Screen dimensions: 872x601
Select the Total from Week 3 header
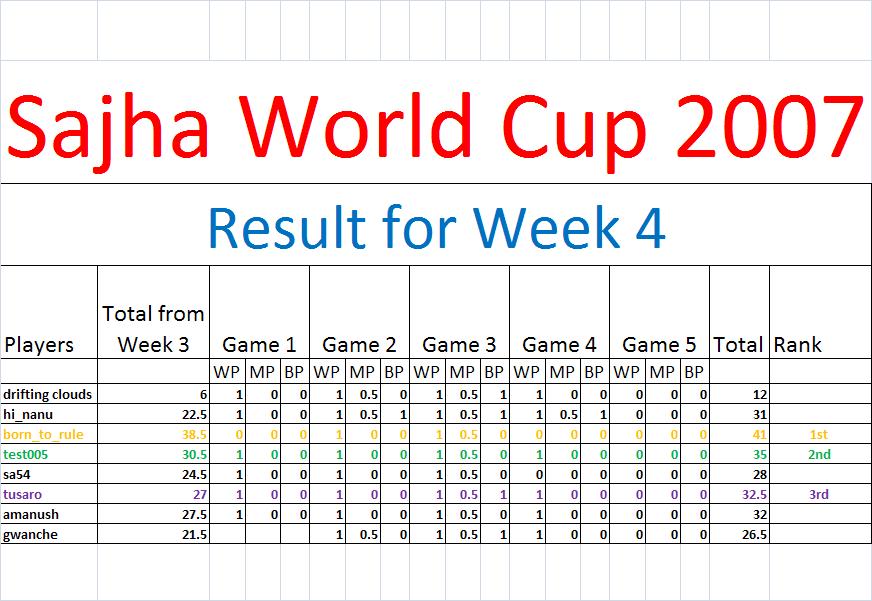[153, 329]
